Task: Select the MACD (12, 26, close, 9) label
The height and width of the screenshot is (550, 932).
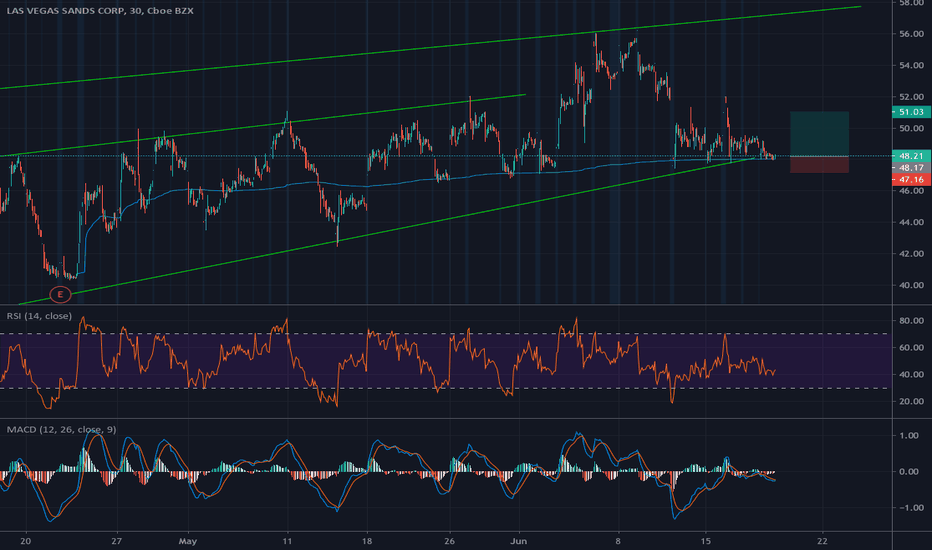Action: 61,429
